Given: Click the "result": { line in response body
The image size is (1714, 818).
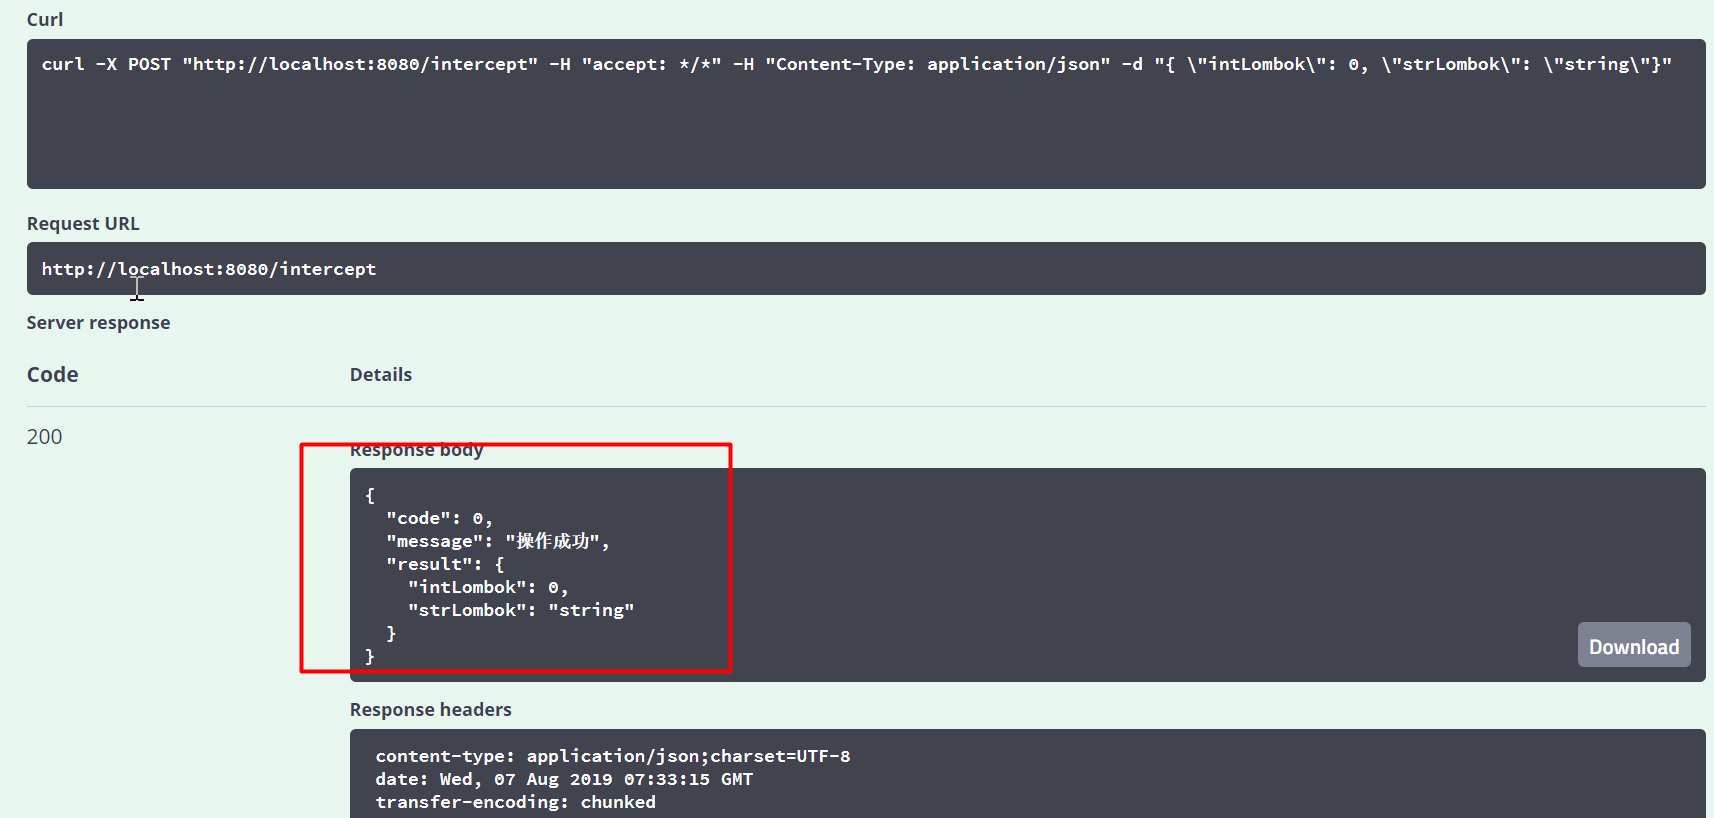Looking at the screenshot, I should tap(445, 564).
